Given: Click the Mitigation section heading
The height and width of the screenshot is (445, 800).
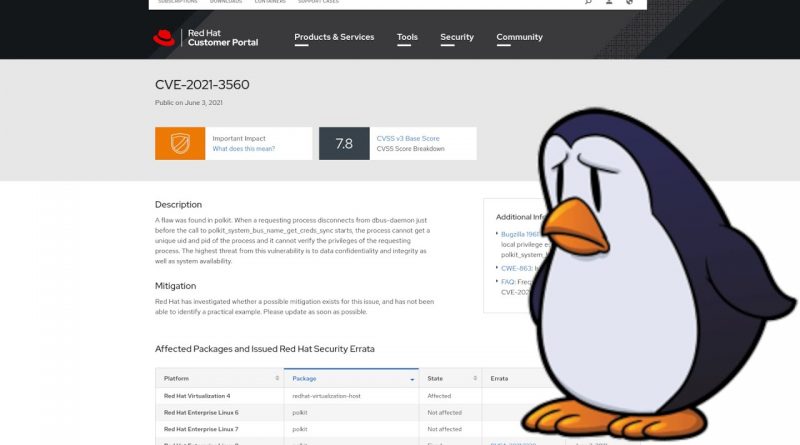Looking at the screenshot, I should tap(176, 286).
